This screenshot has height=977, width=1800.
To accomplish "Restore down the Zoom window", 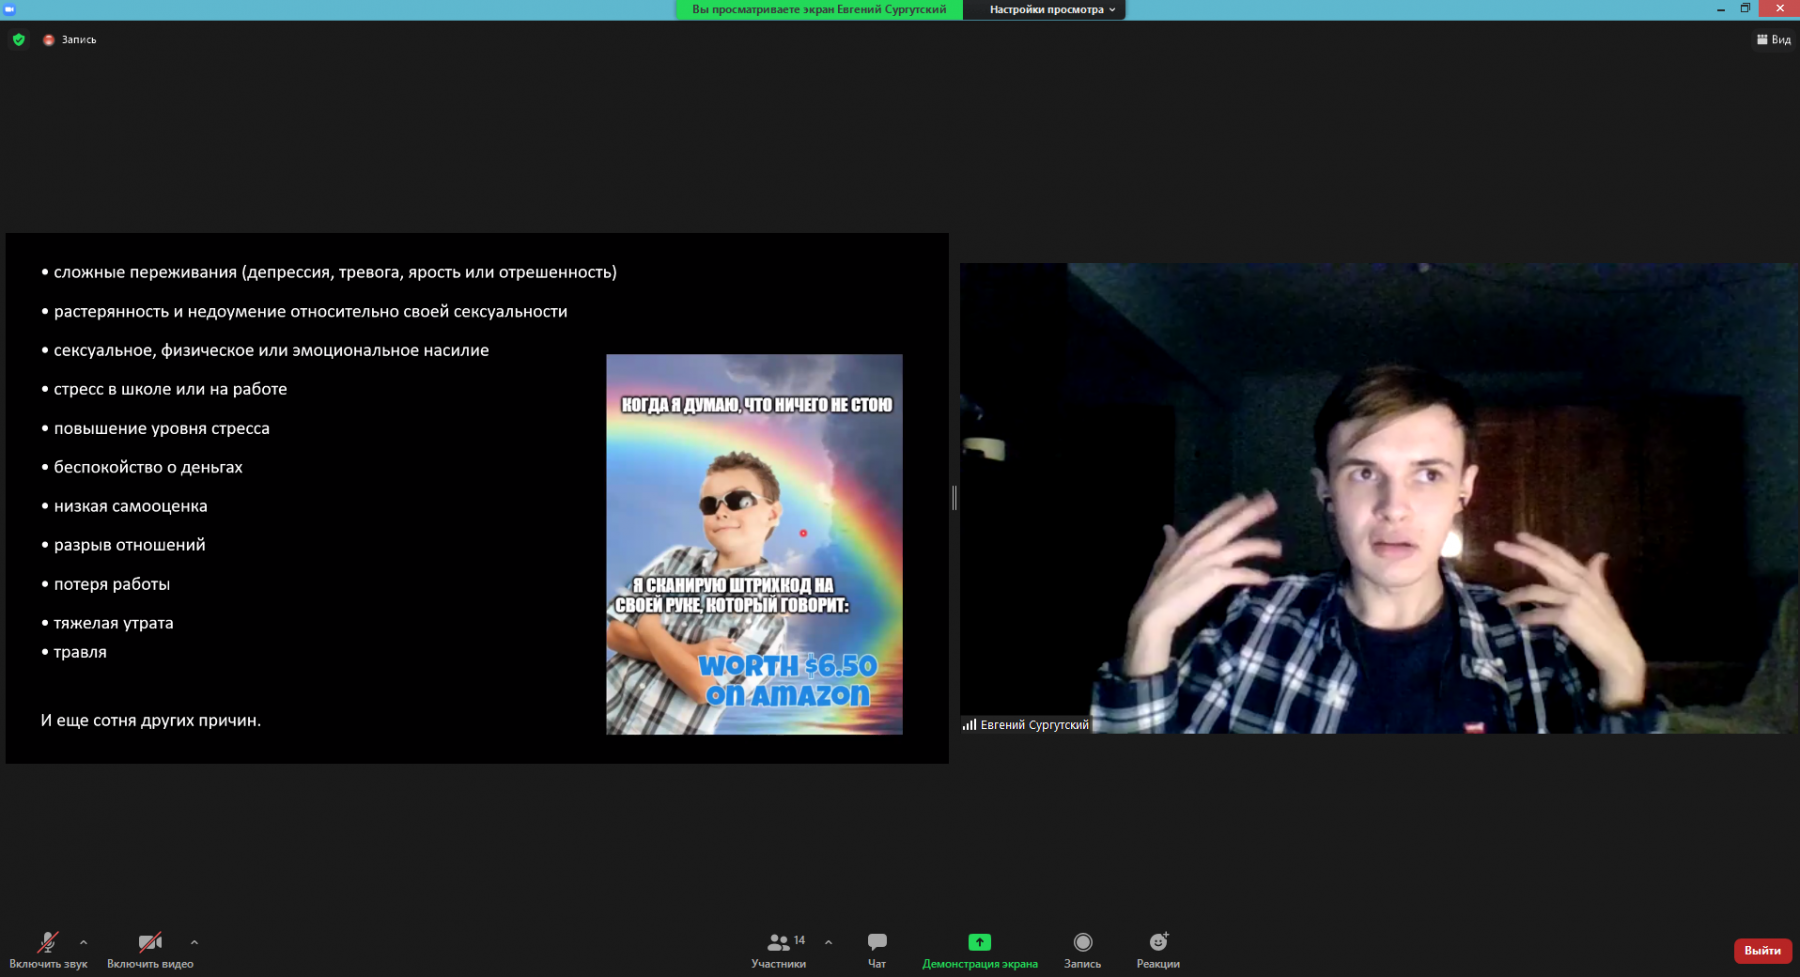I will point(1745,9).
